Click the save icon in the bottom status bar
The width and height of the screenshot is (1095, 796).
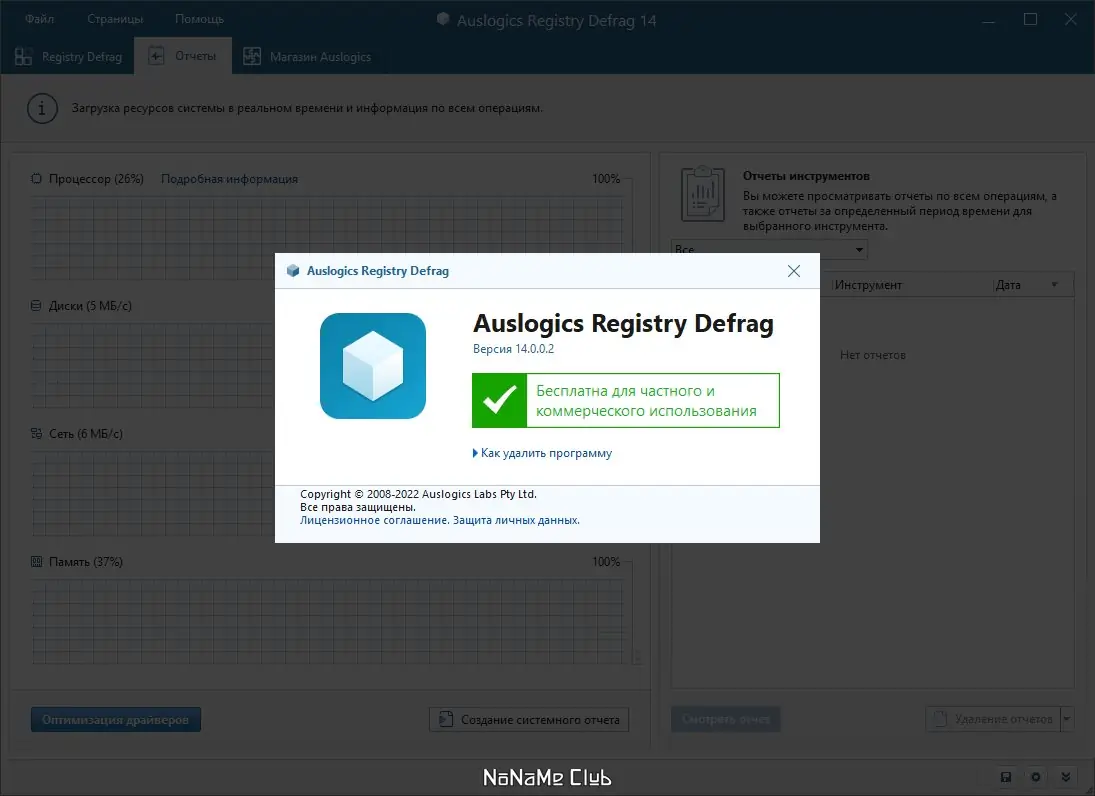pos(1006,776)
